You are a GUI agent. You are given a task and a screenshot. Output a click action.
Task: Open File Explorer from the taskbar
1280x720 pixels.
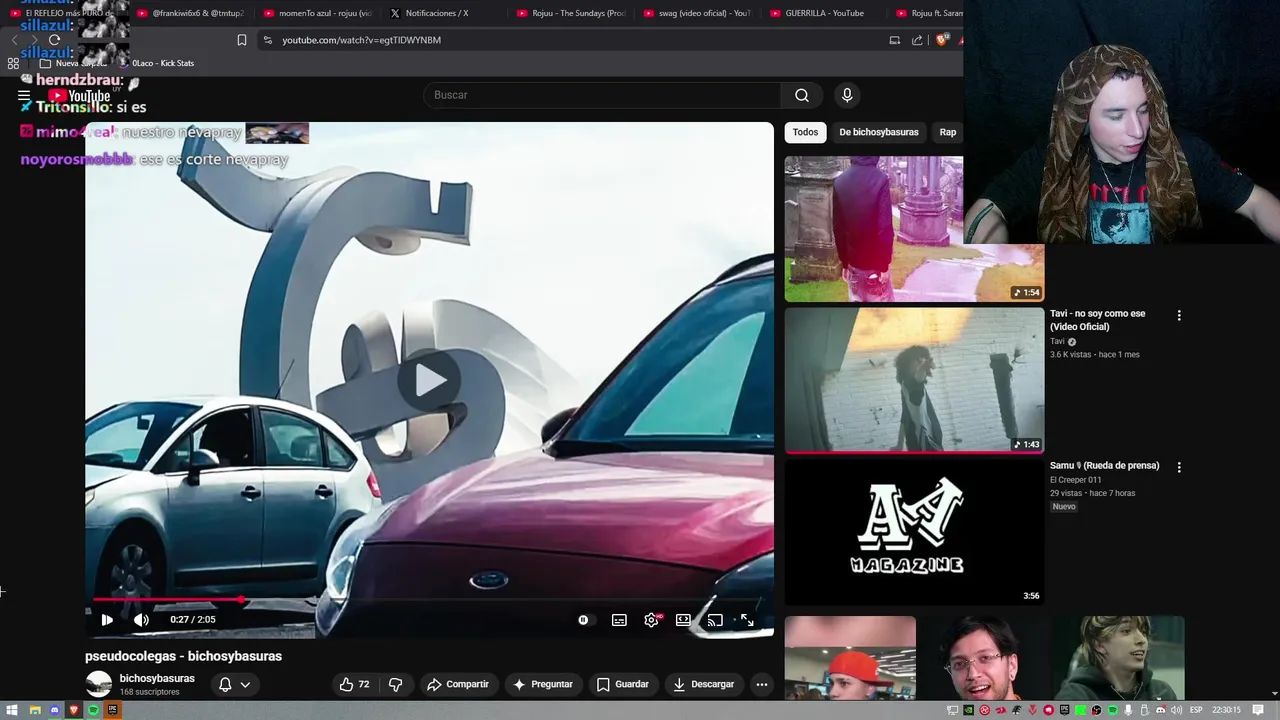click(x=34, y=710)
